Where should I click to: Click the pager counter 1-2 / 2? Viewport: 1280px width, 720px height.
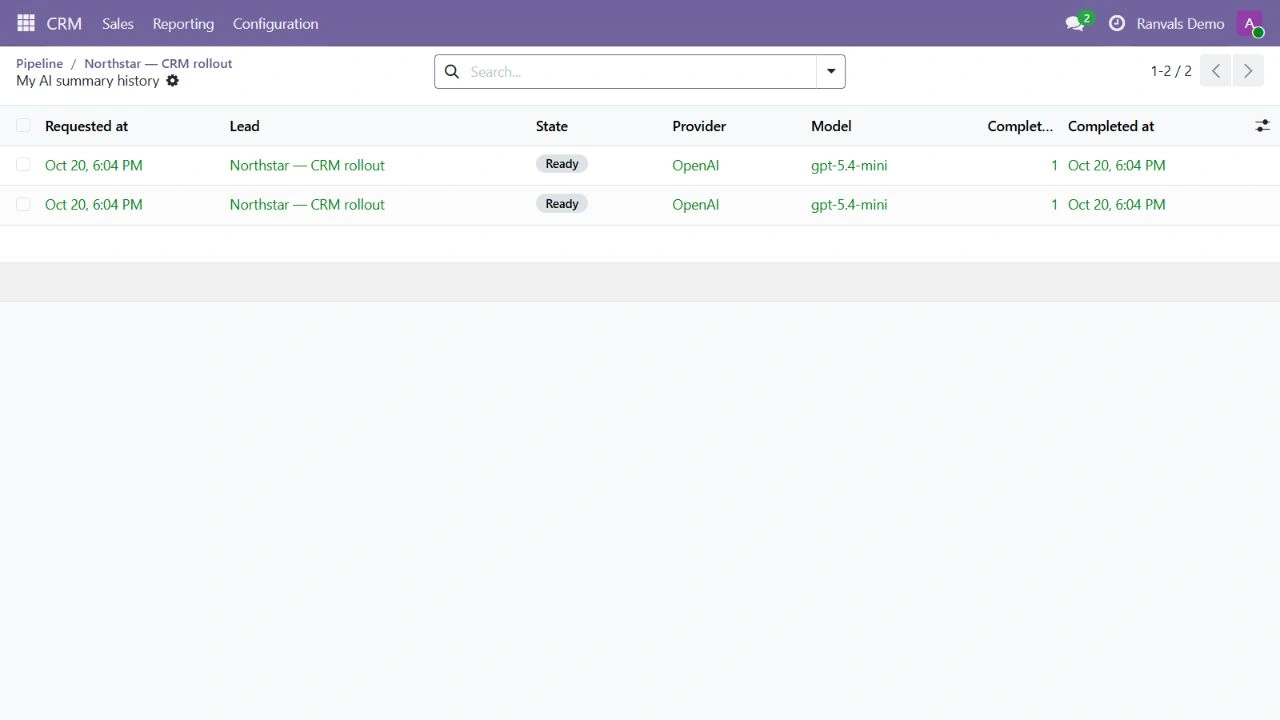(1171, 71)
